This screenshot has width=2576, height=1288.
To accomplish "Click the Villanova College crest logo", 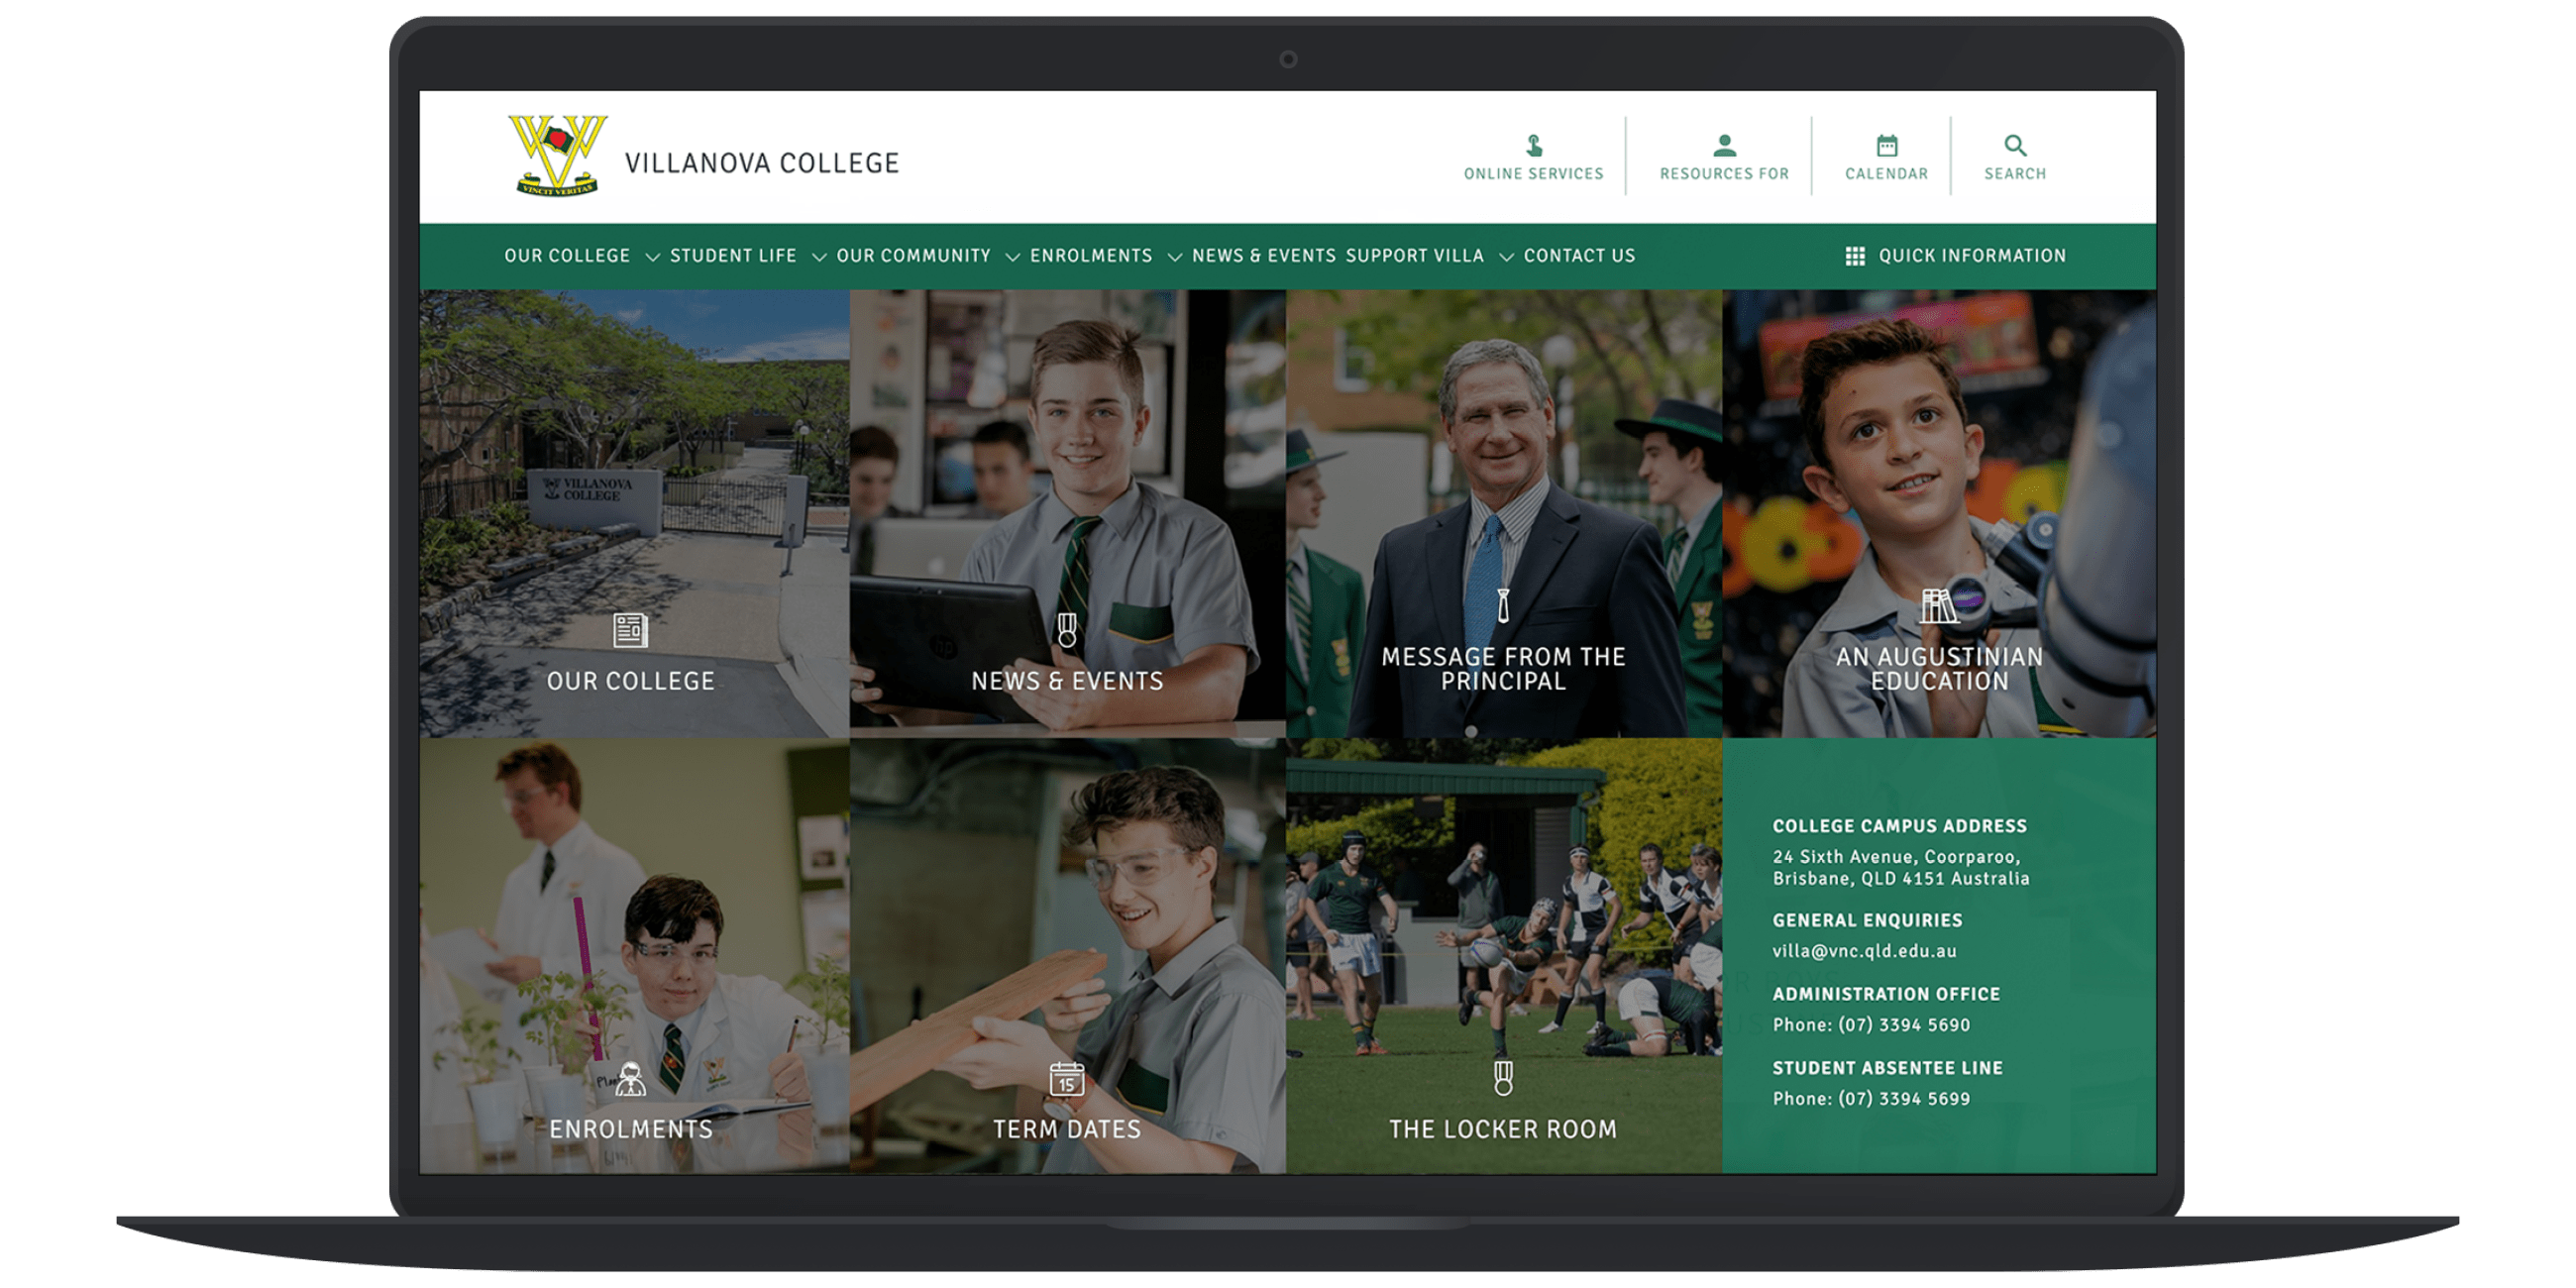I will (x=557, y=156).
